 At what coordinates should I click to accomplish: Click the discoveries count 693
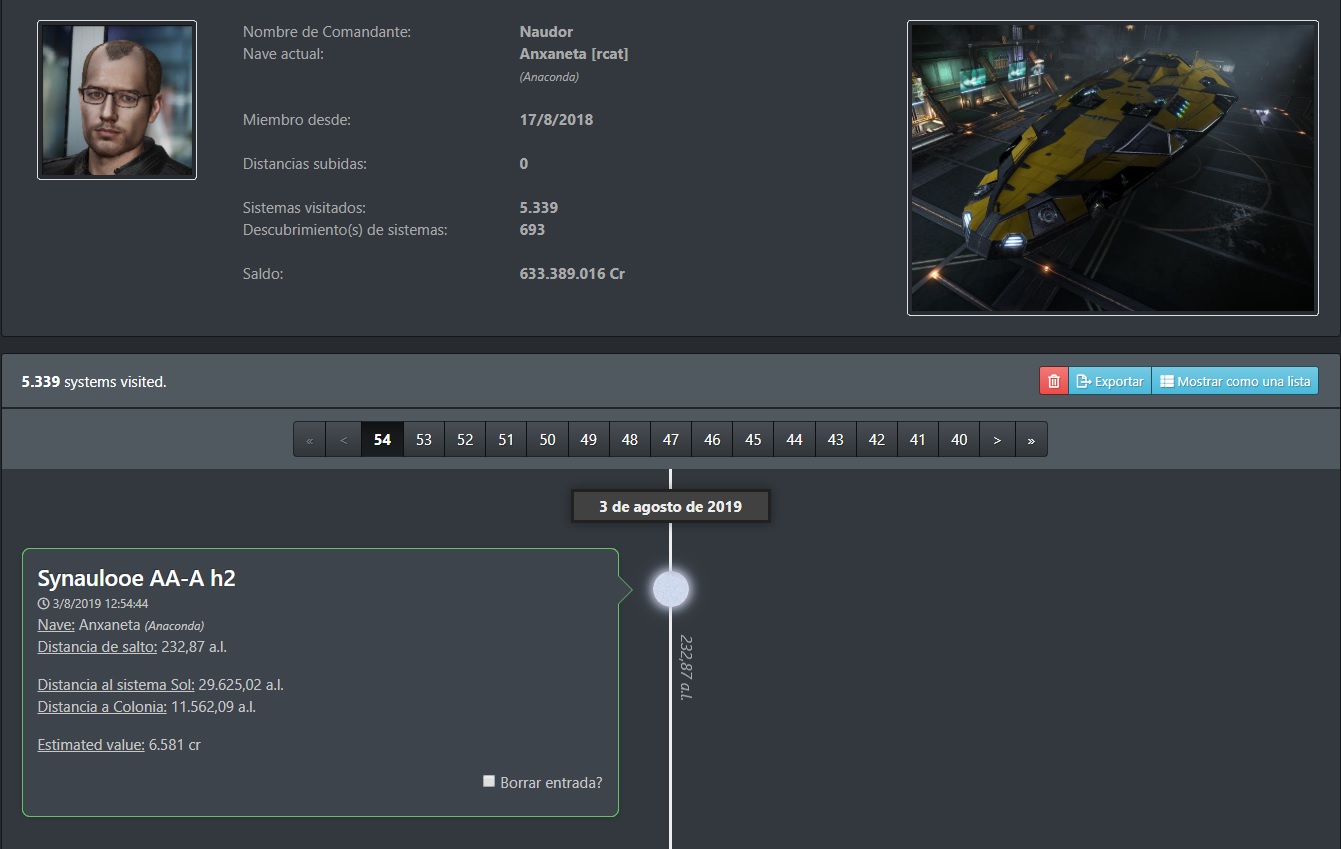532,230
